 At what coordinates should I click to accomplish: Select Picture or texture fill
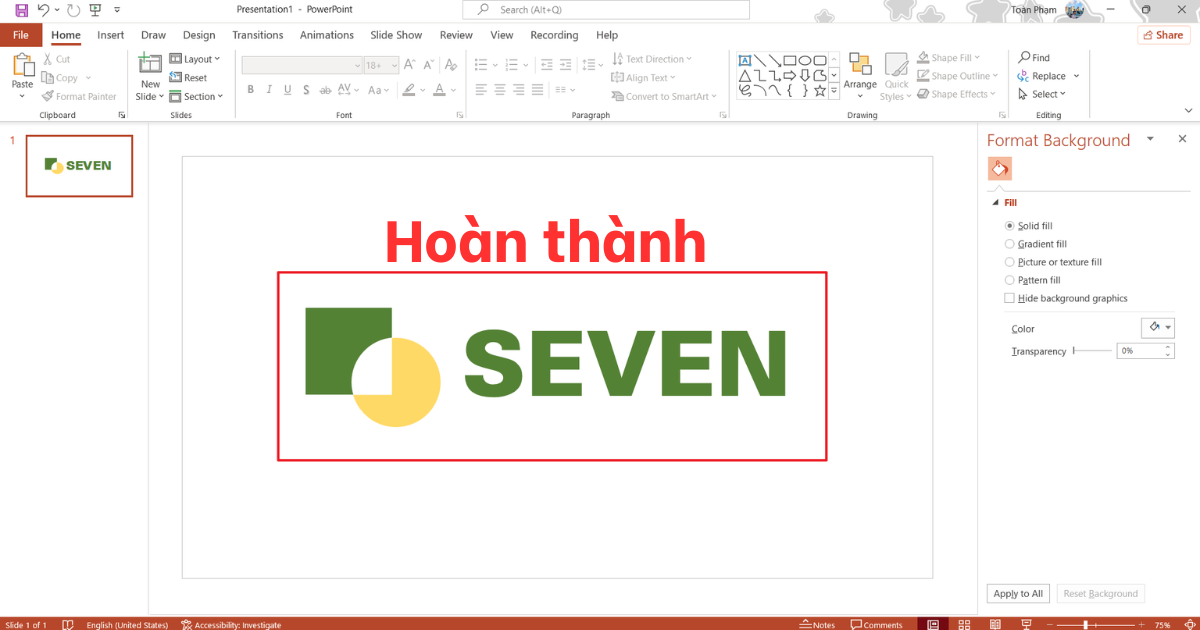[1053, 262]
